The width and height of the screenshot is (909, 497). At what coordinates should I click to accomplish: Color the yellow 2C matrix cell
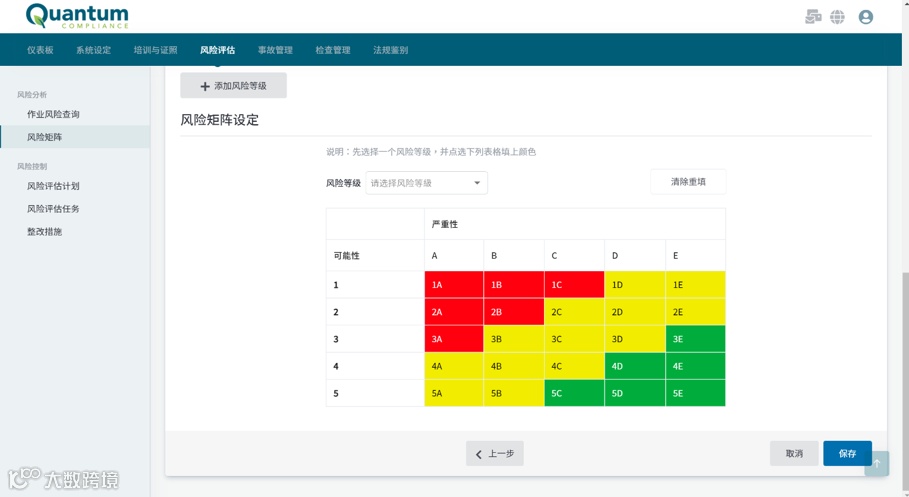tap(574, 312)
